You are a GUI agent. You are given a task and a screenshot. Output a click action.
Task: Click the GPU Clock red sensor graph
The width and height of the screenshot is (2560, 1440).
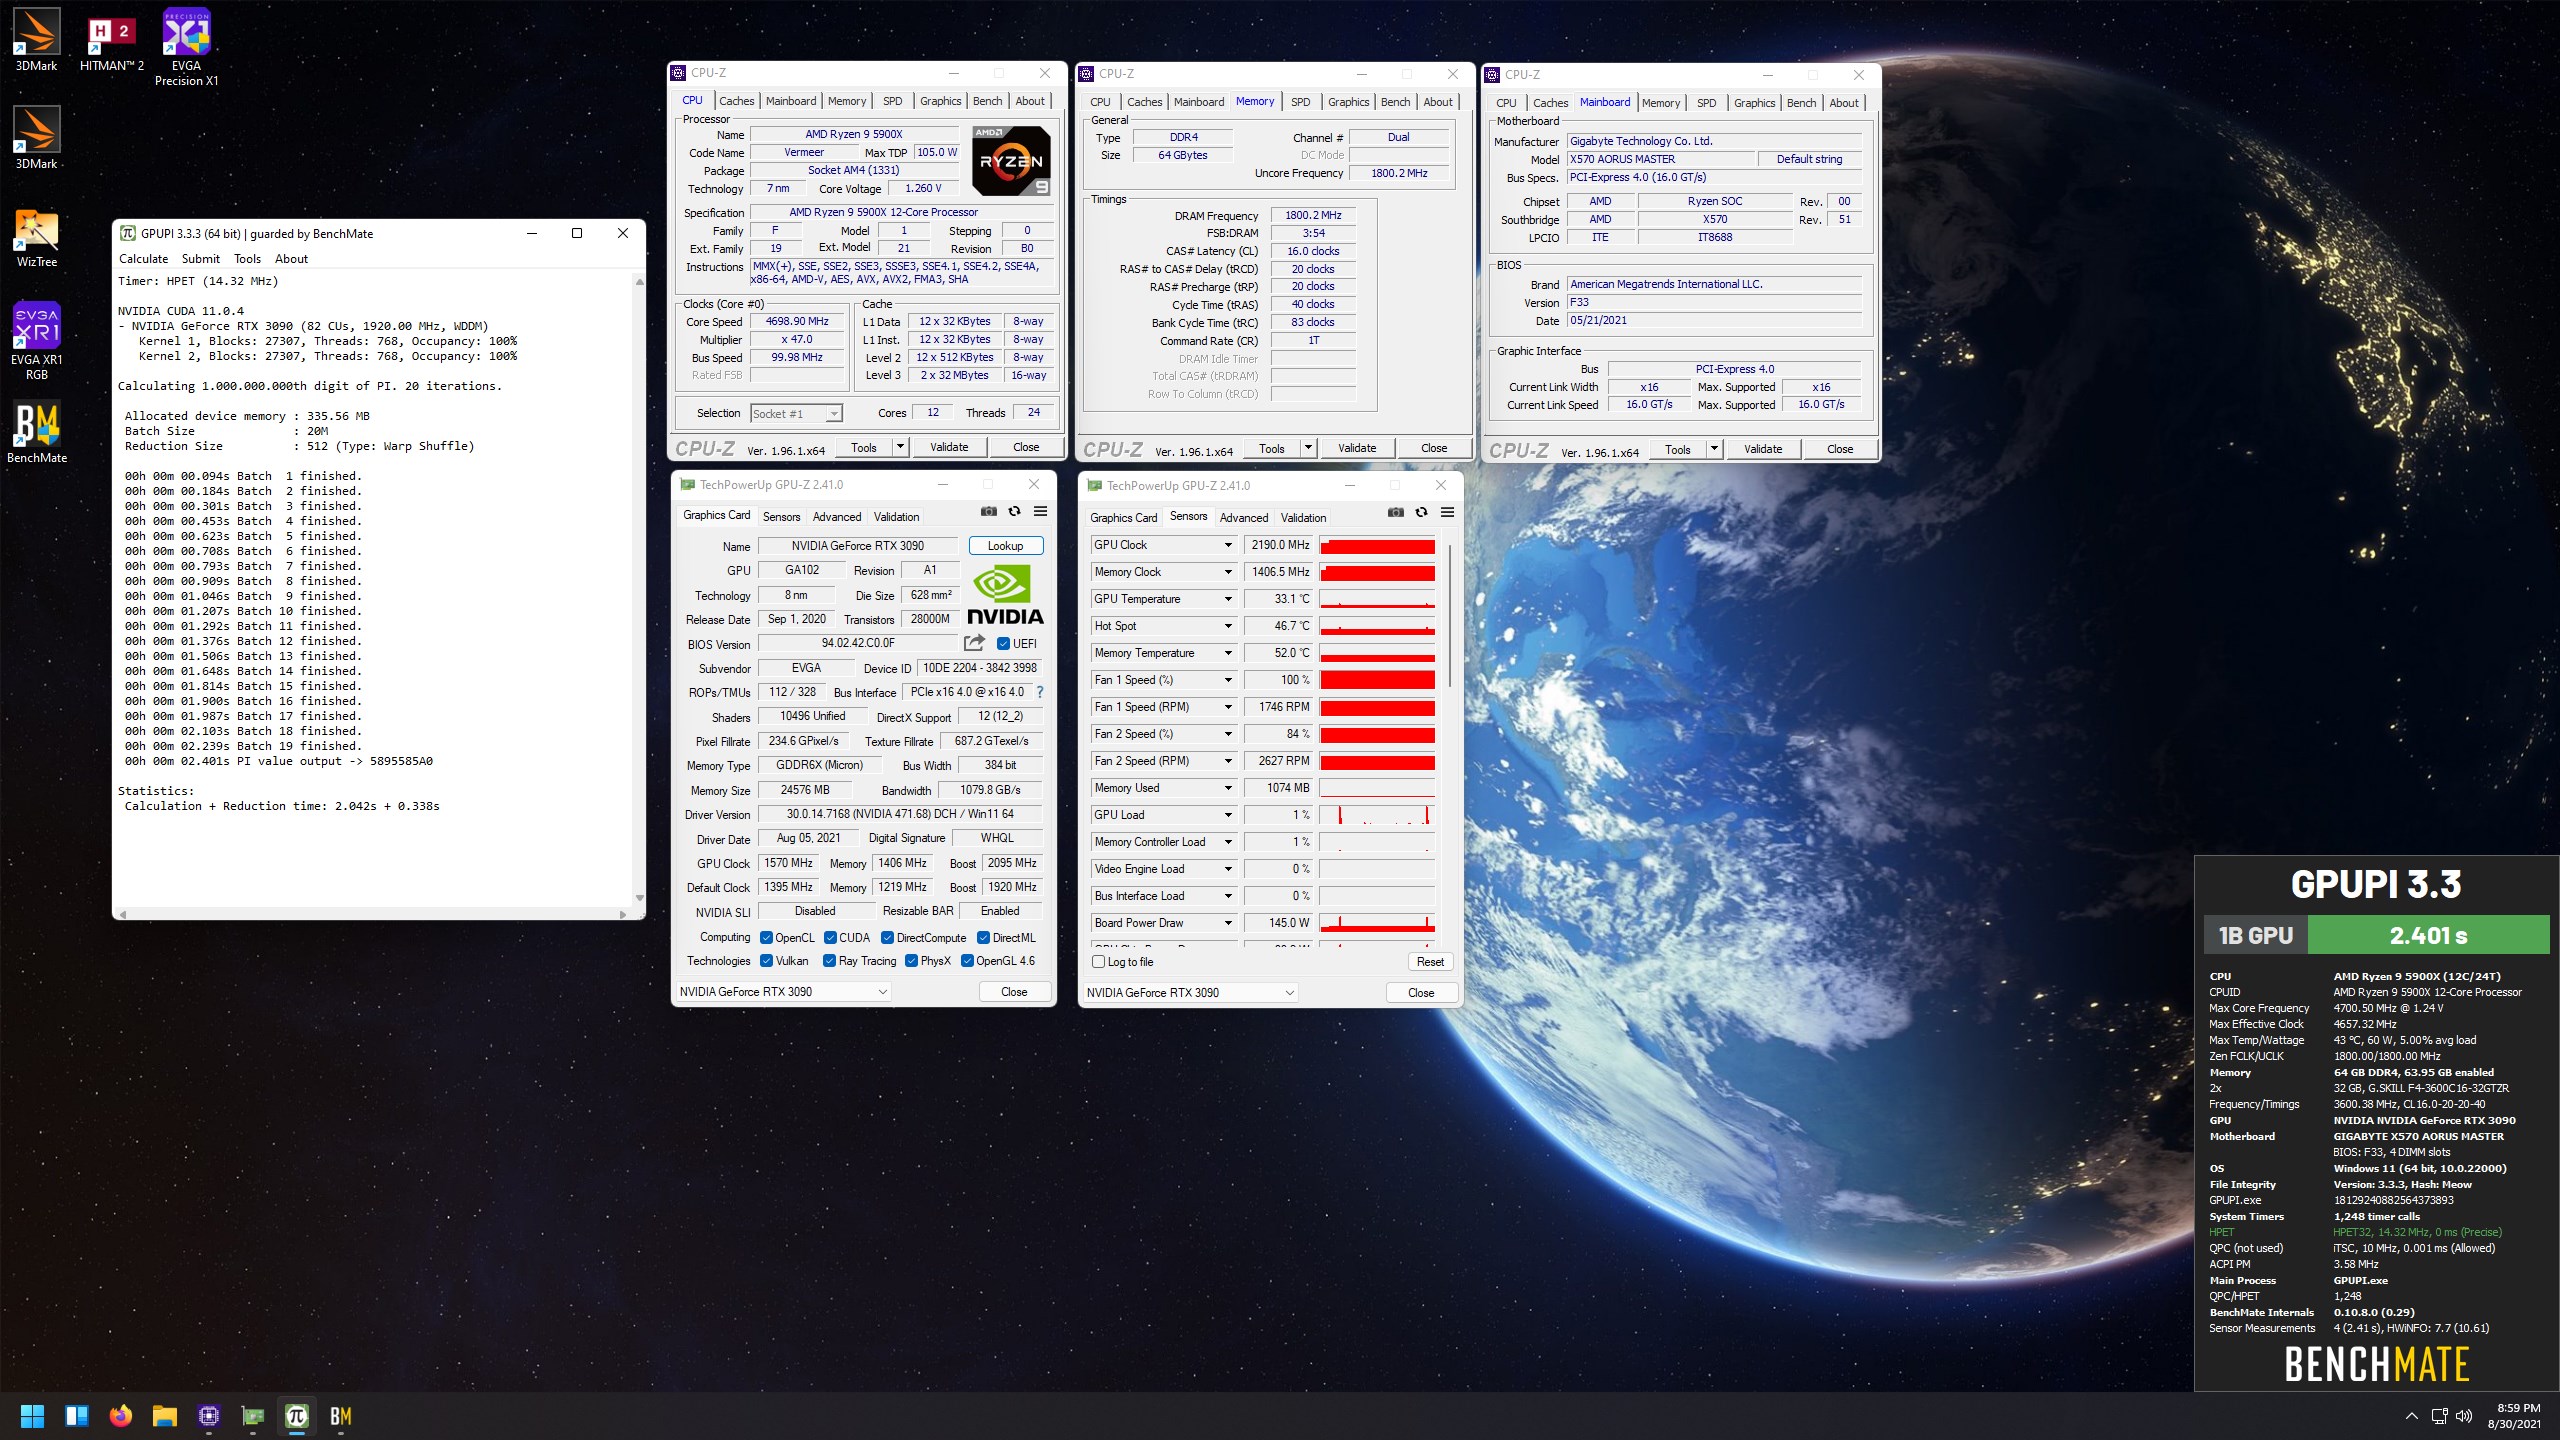[1377, 545]
